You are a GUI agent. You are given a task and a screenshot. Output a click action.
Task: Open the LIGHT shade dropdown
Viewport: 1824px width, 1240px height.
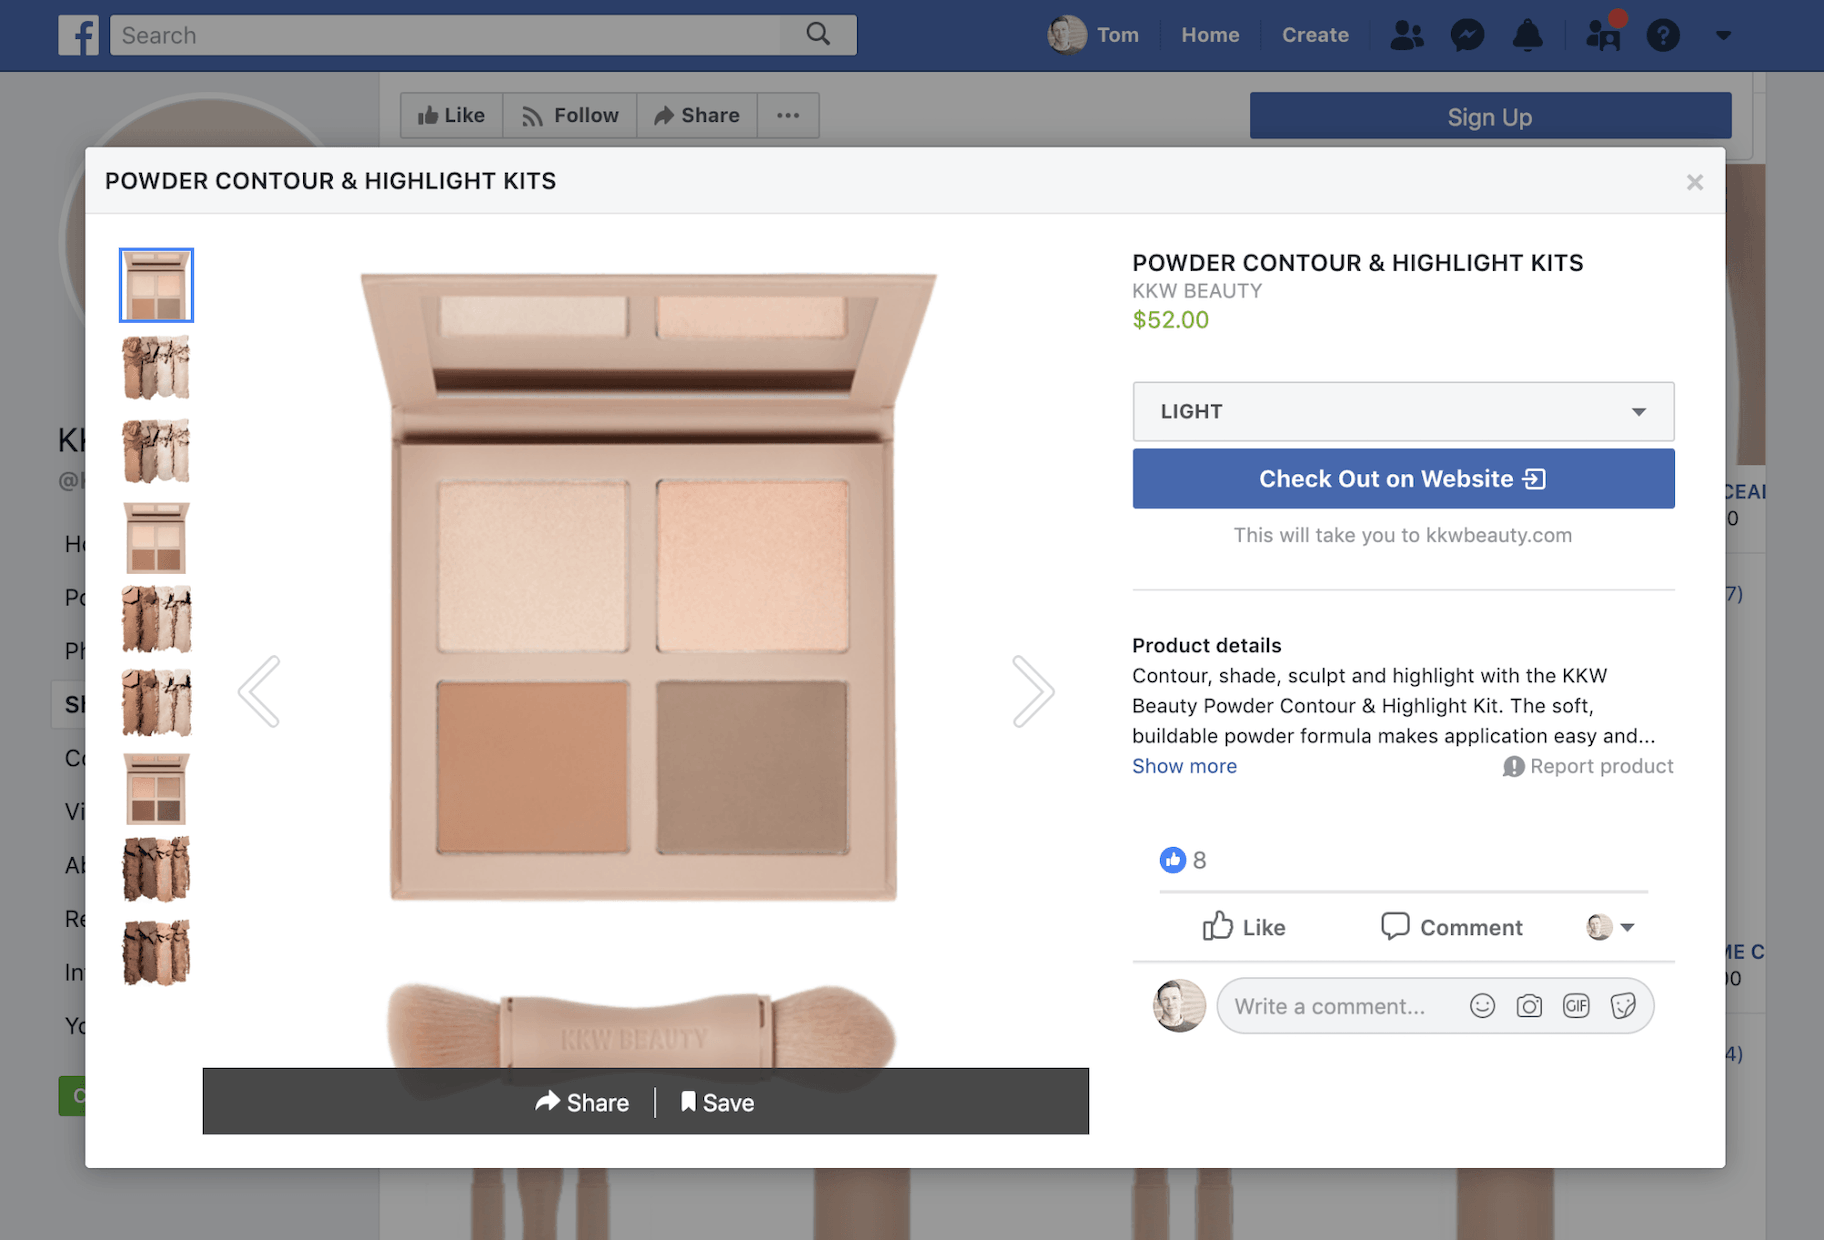(x=1402, y=411)
